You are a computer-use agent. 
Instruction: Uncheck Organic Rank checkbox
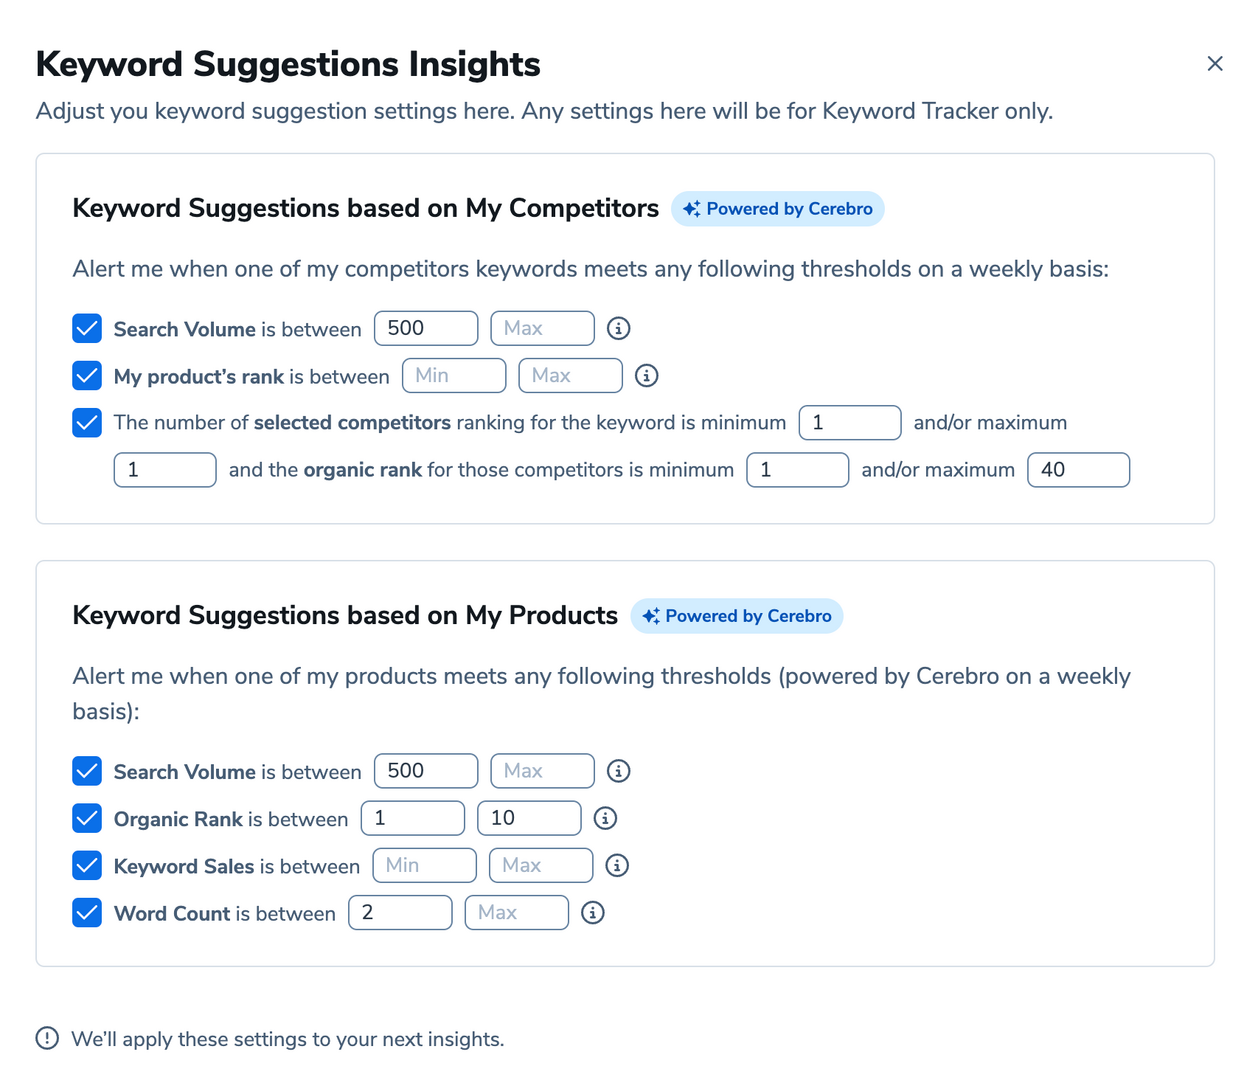point(87,818)
